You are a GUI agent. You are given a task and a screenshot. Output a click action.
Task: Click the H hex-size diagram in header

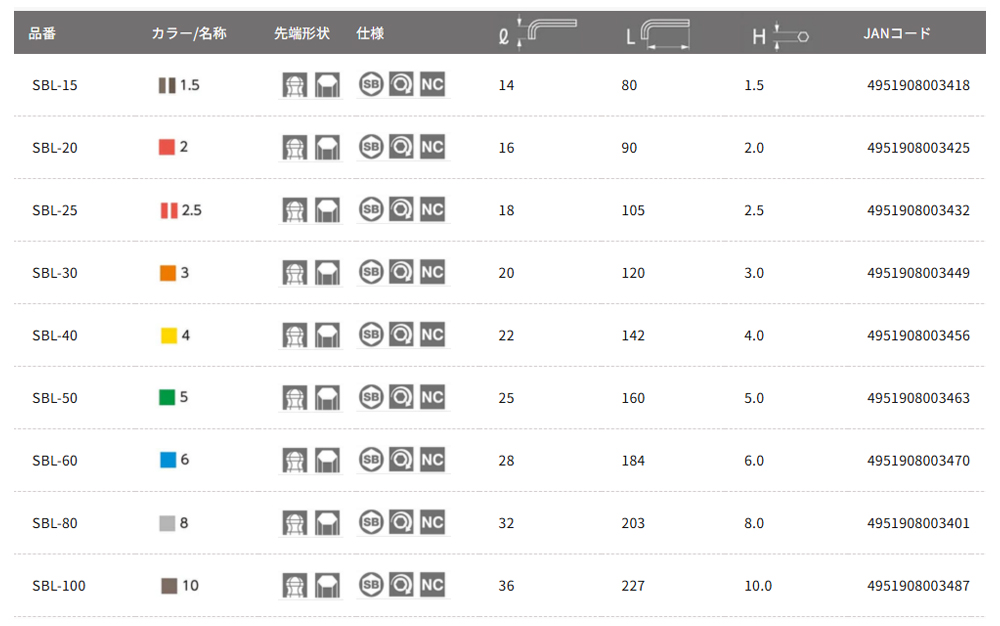click(x=781, y=36)
